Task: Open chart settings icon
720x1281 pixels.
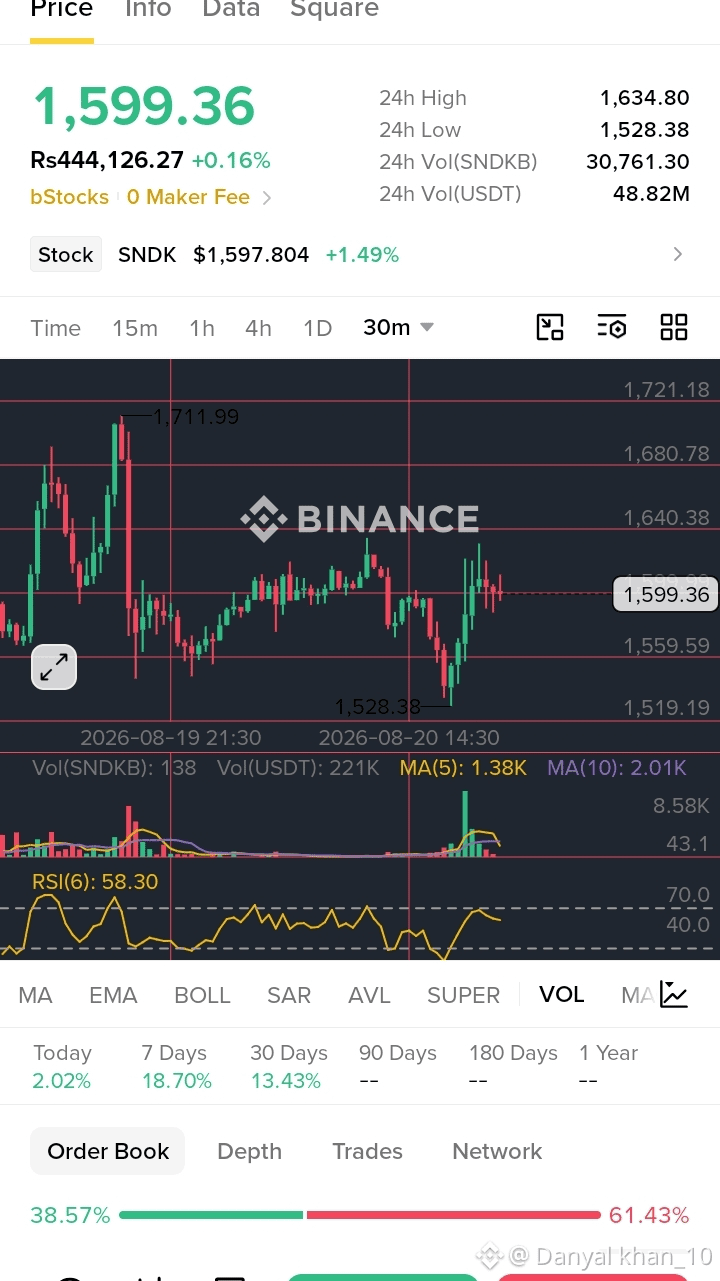Action: click(611, 327)
